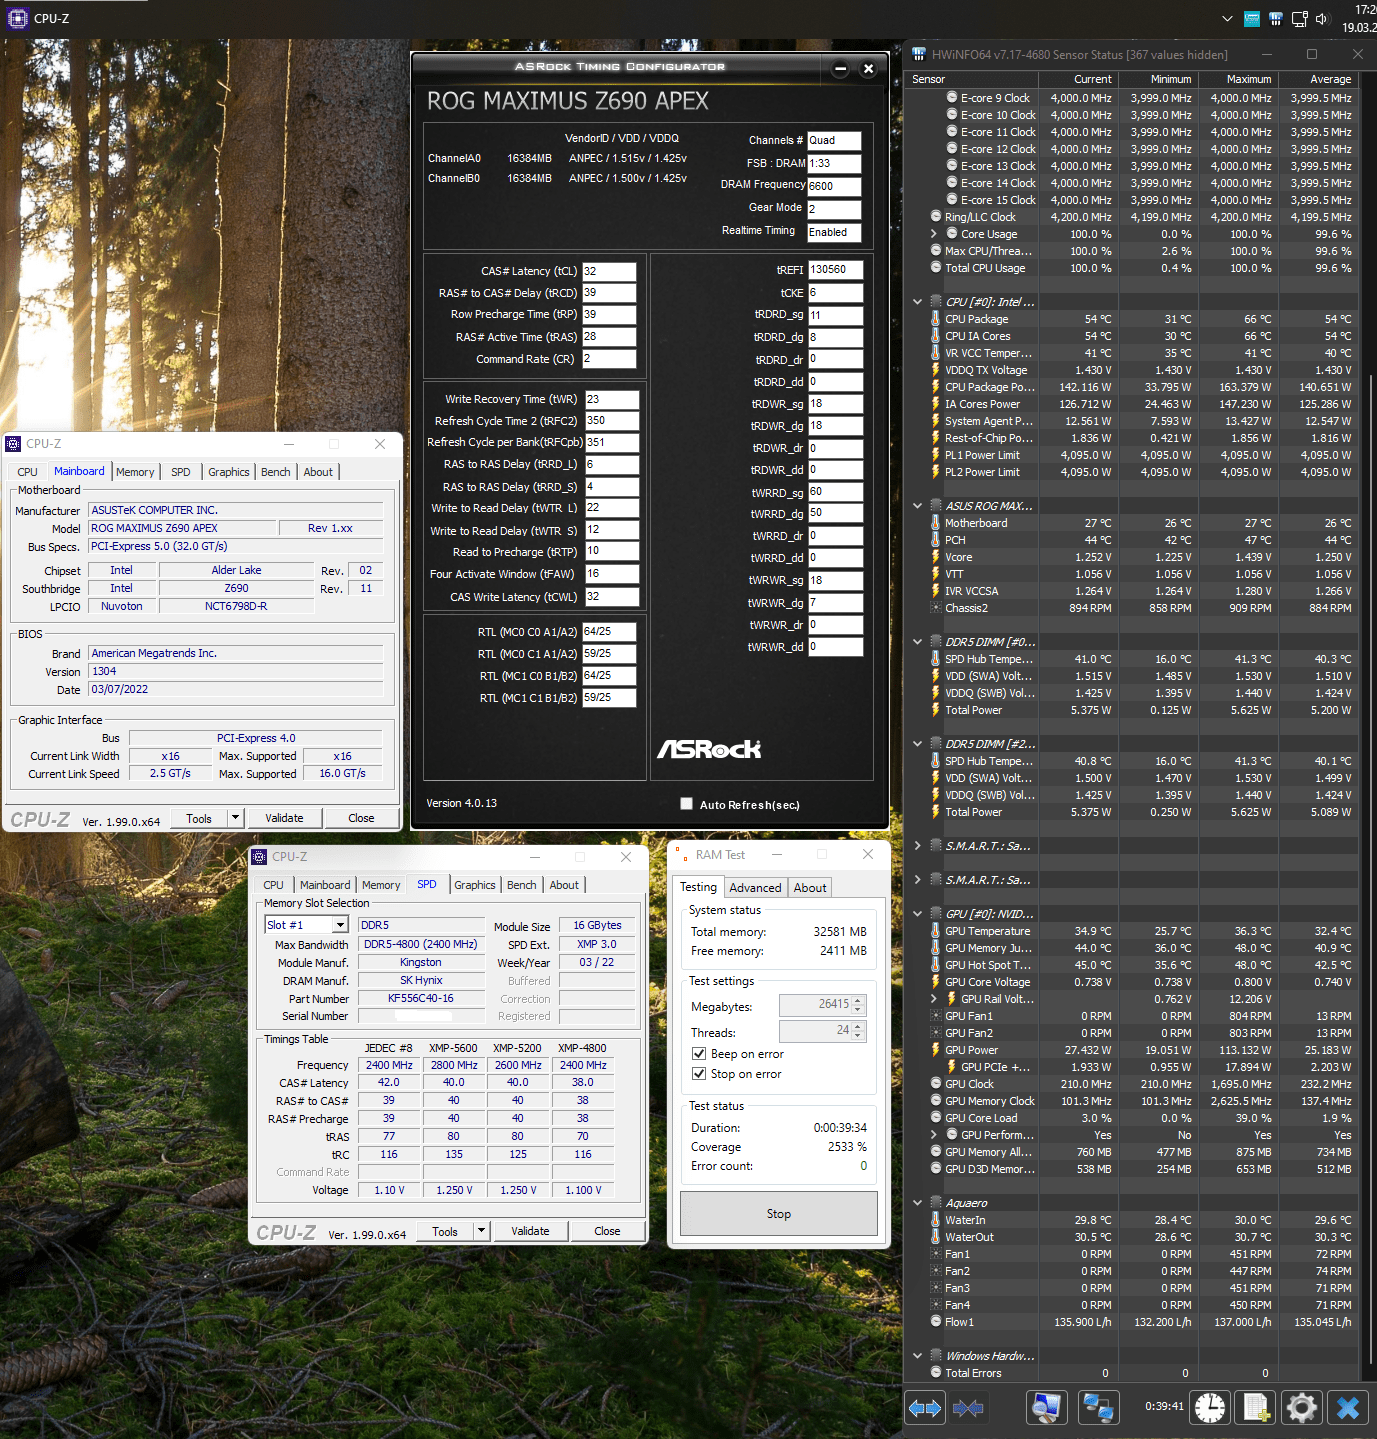
Task: Show hidden tray icons chevron
Action: tap(1227, 19)
